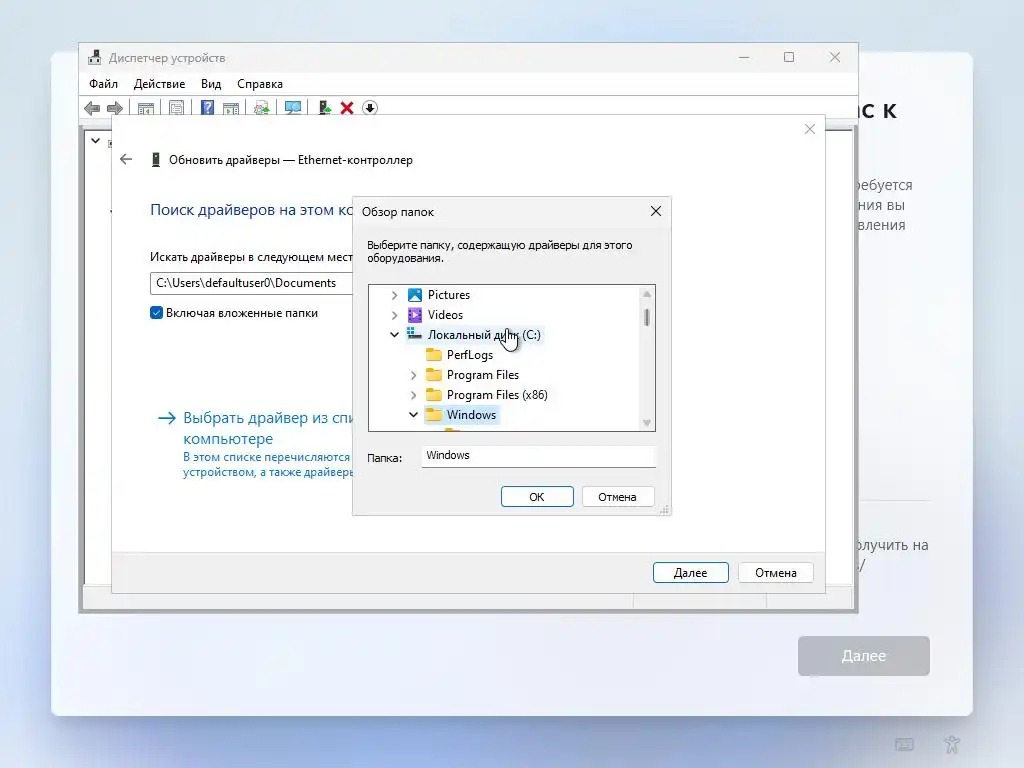Screen dimensions: 1024x768
Task: Click the folder tree scrollbar thumb
Action: click(x=647, y=317)
